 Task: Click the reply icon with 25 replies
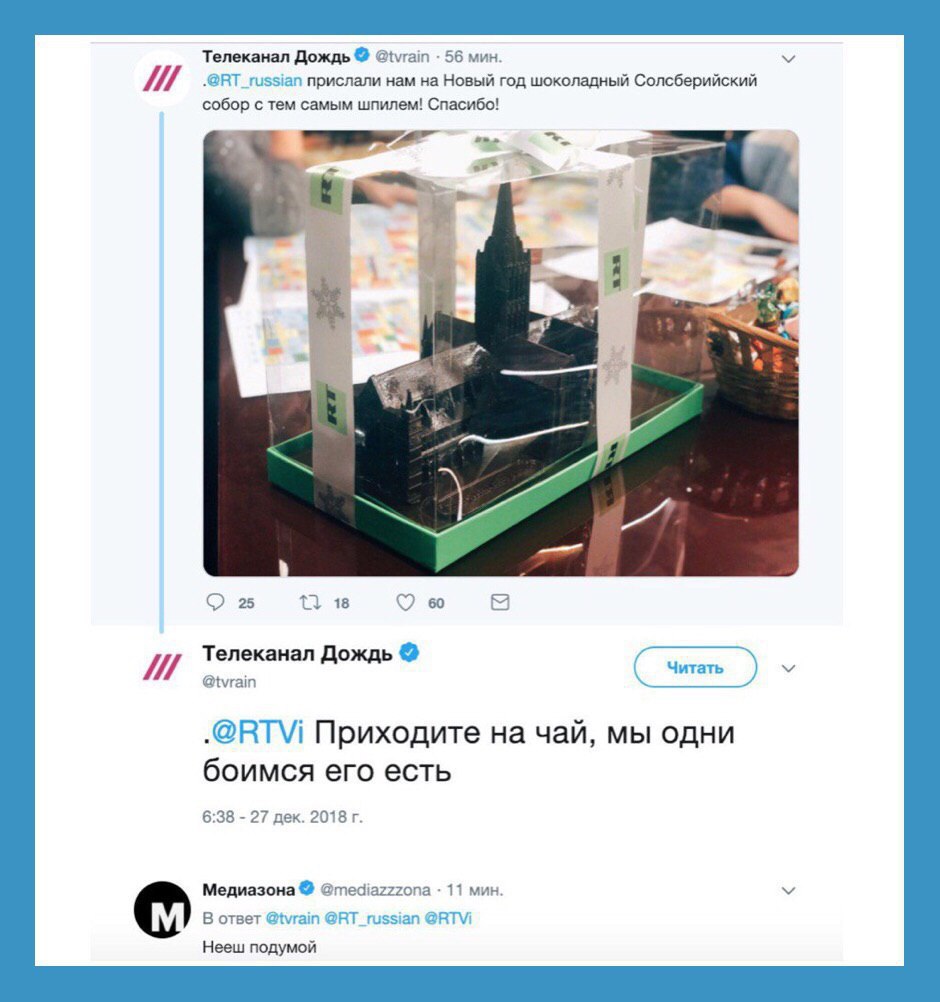click(215, 603)
